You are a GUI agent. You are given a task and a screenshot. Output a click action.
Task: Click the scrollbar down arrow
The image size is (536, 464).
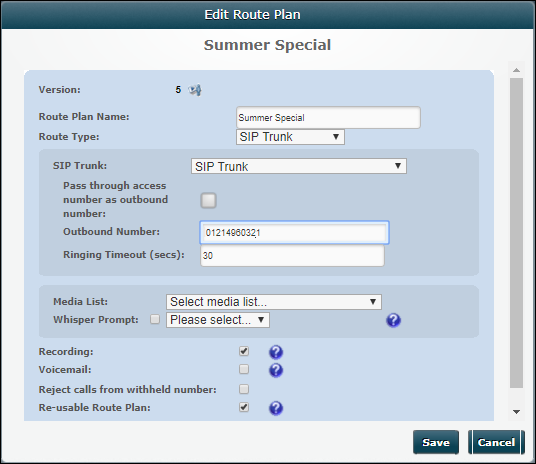[516, 412]
